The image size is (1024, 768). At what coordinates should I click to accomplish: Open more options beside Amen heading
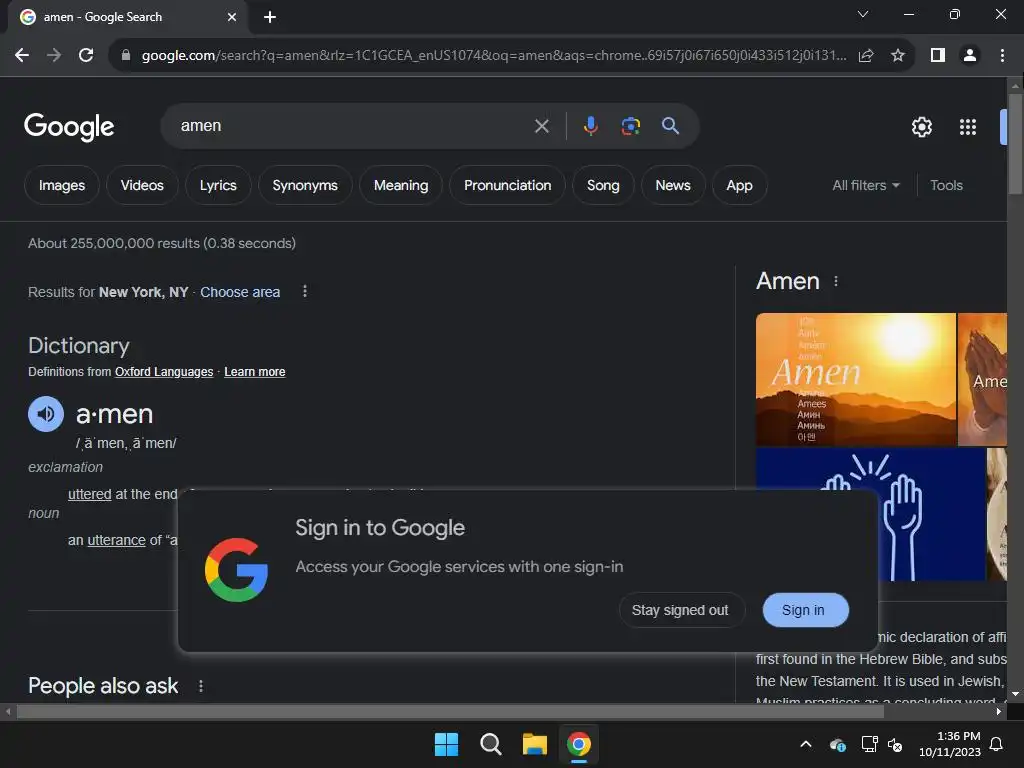click(836, 281)
